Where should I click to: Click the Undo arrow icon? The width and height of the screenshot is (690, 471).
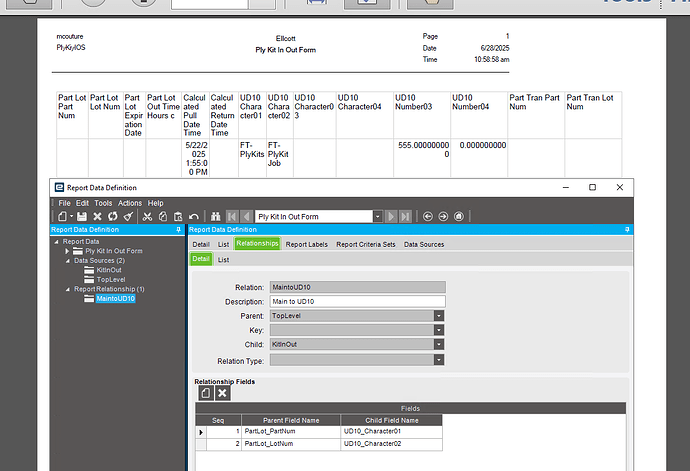[194, 216]
